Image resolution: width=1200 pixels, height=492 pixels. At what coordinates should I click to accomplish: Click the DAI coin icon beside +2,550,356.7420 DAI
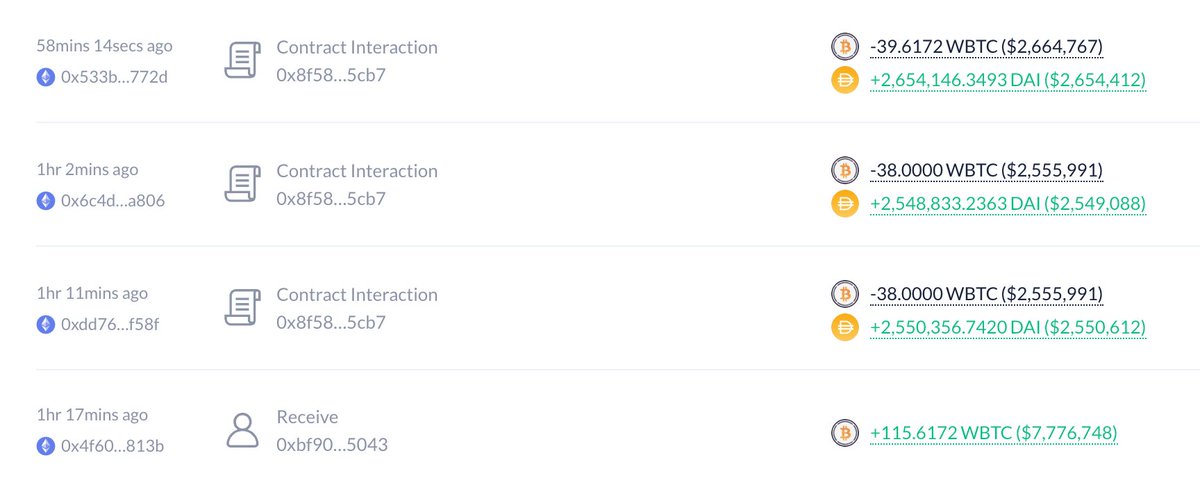click(846, 327)
